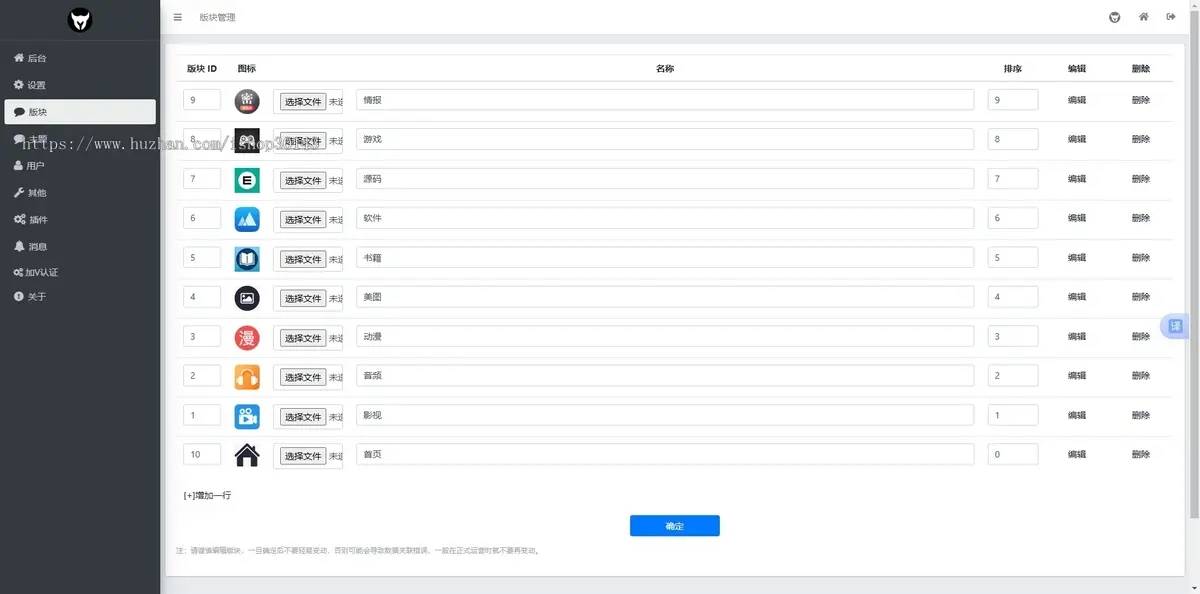The image size is (1200, 594).
Task: Click 删除 link for the 动漫 row
Action: point(1141,337)
